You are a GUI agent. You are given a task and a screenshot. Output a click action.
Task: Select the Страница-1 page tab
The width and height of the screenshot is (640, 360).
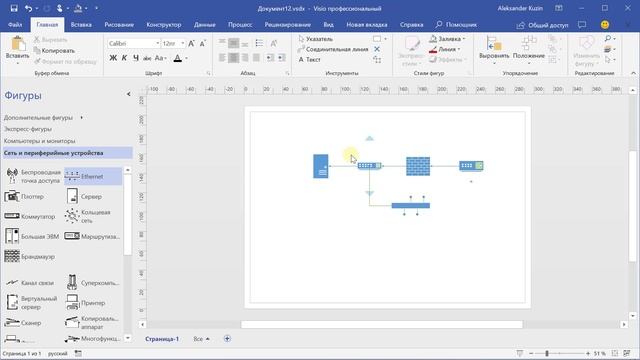162,339
